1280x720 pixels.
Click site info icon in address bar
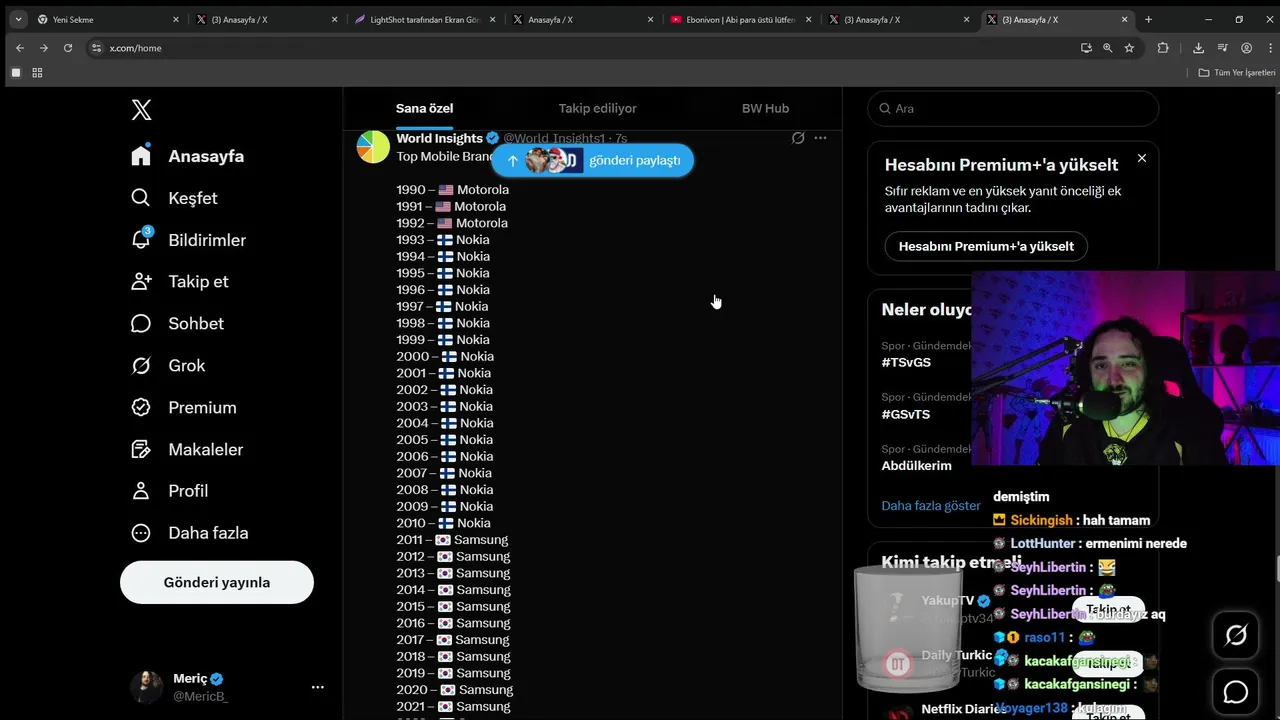[96, 48]
